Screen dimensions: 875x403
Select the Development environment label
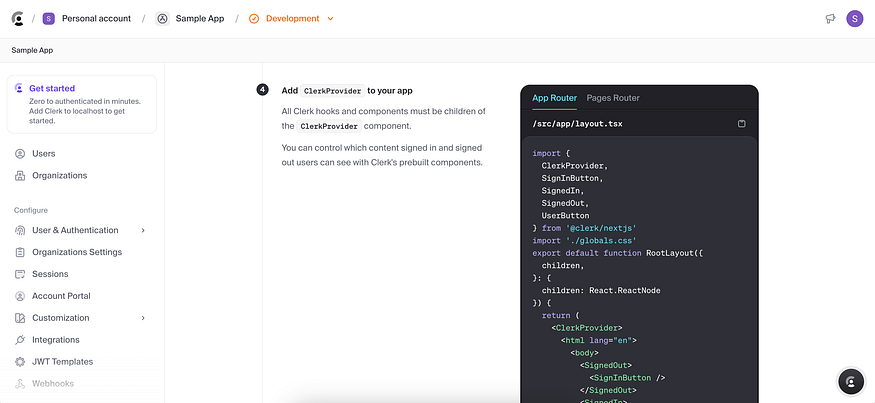coord(292,18)
